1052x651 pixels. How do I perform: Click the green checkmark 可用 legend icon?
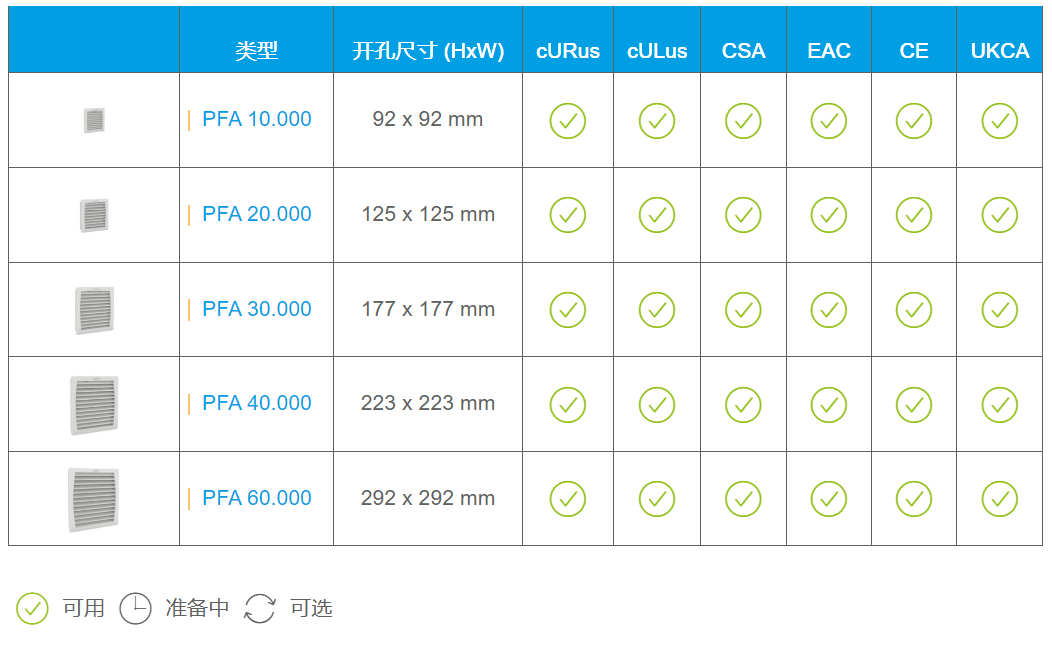32,608
